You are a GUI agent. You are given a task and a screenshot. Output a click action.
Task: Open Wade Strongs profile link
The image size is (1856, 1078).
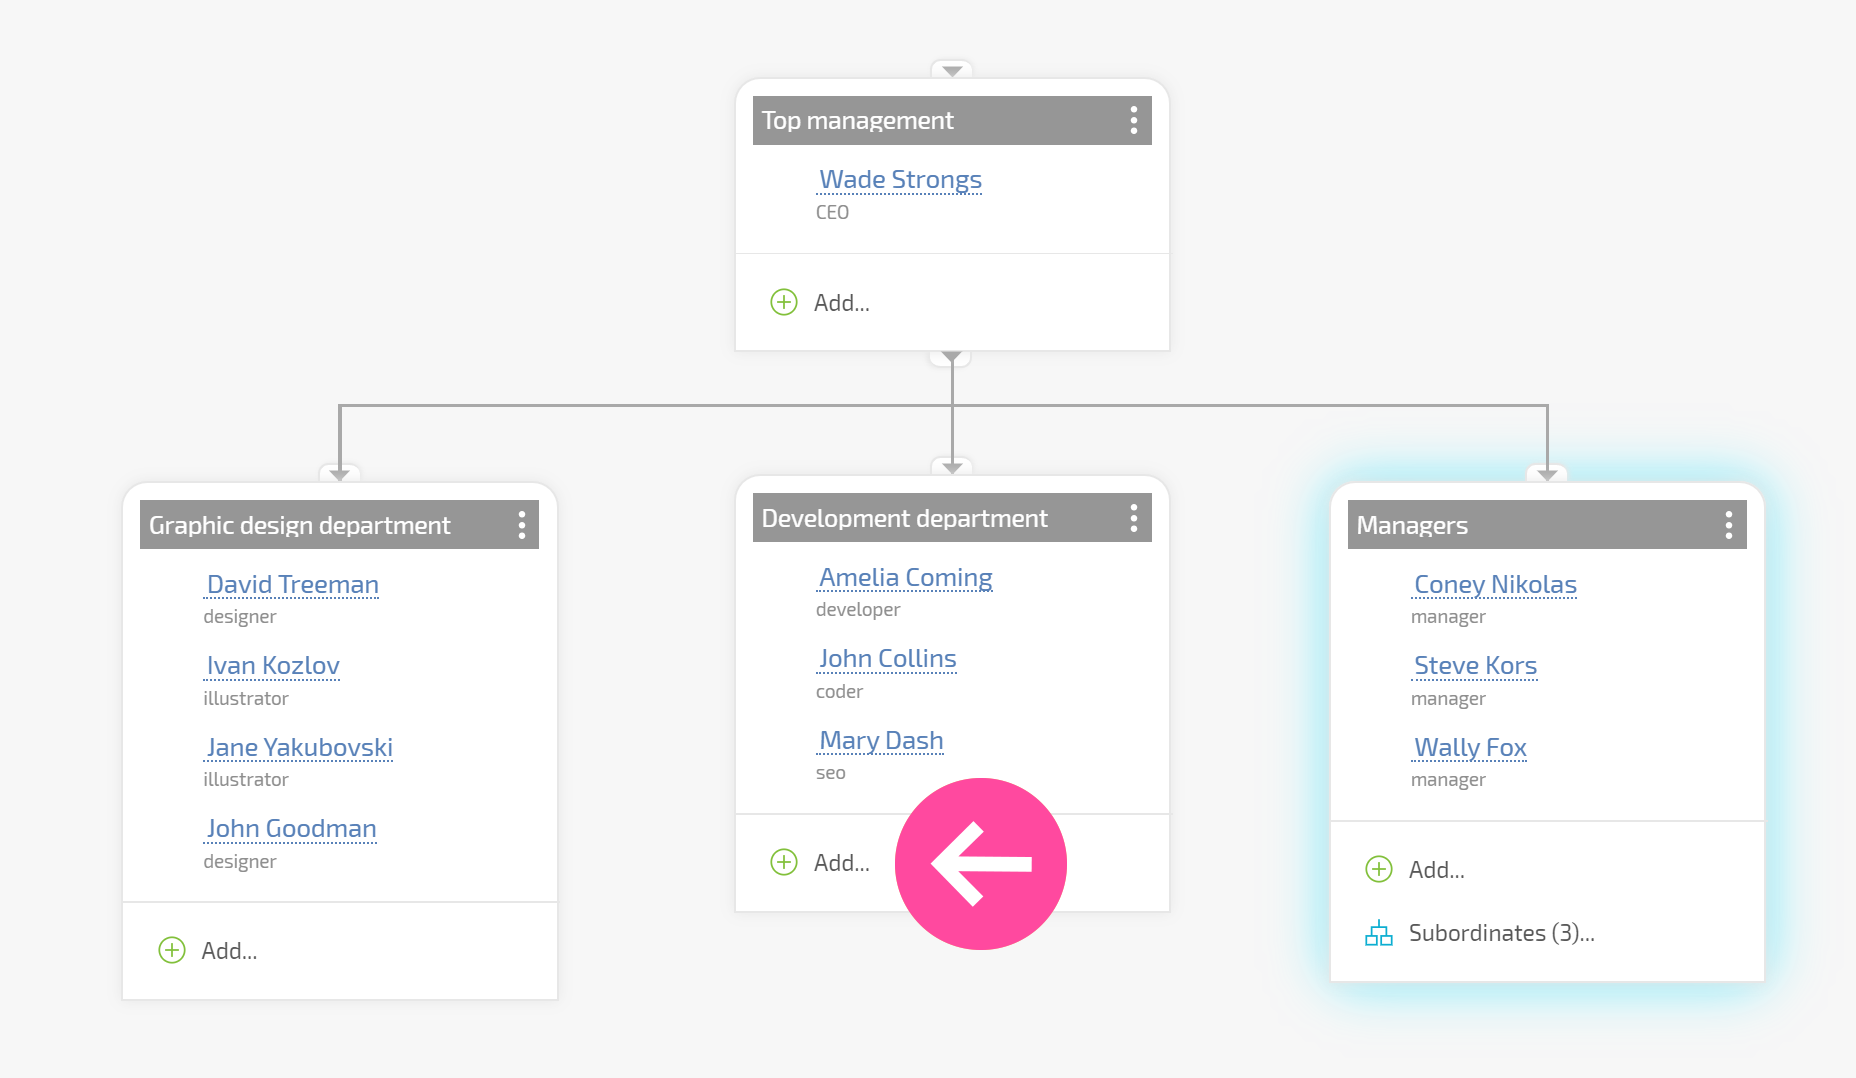[x=900, y=180]
